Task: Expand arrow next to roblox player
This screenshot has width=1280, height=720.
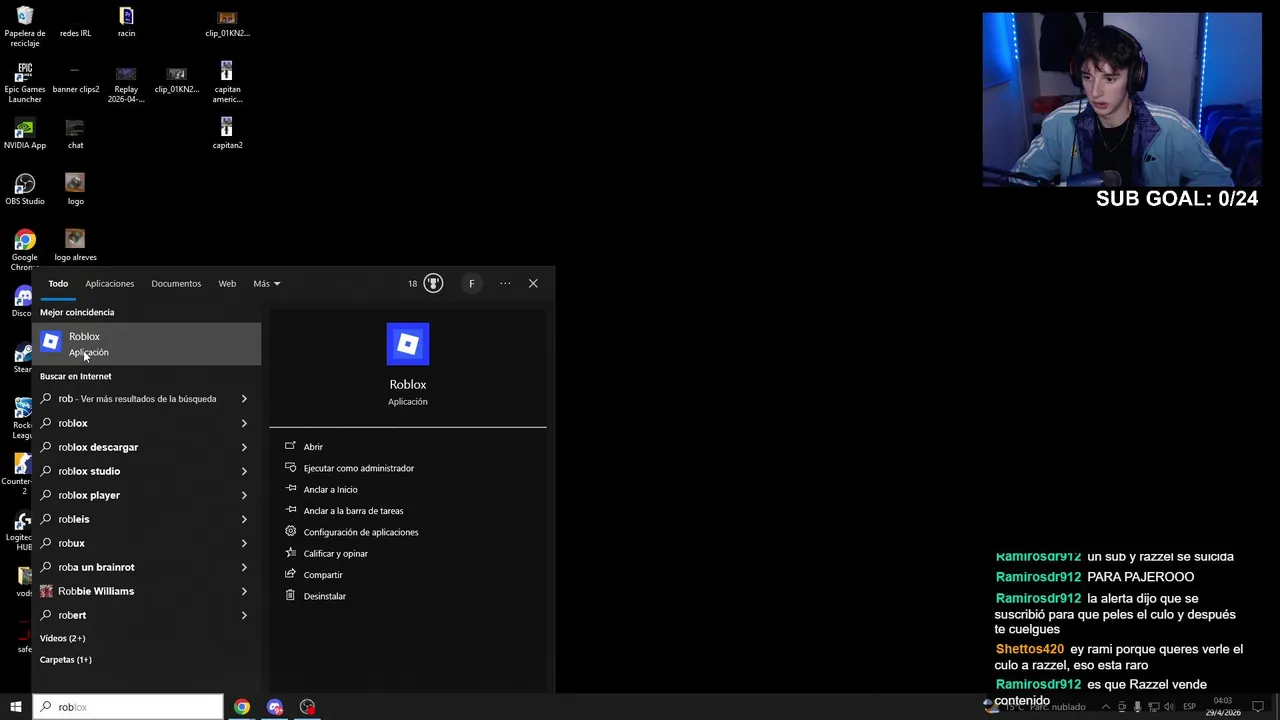Action: pos(244,495)
